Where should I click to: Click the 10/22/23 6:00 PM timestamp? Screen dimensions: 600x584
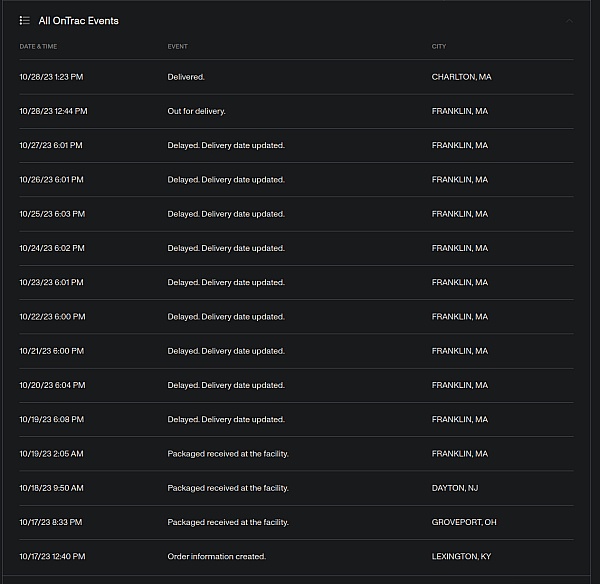[x=51, y=317]
